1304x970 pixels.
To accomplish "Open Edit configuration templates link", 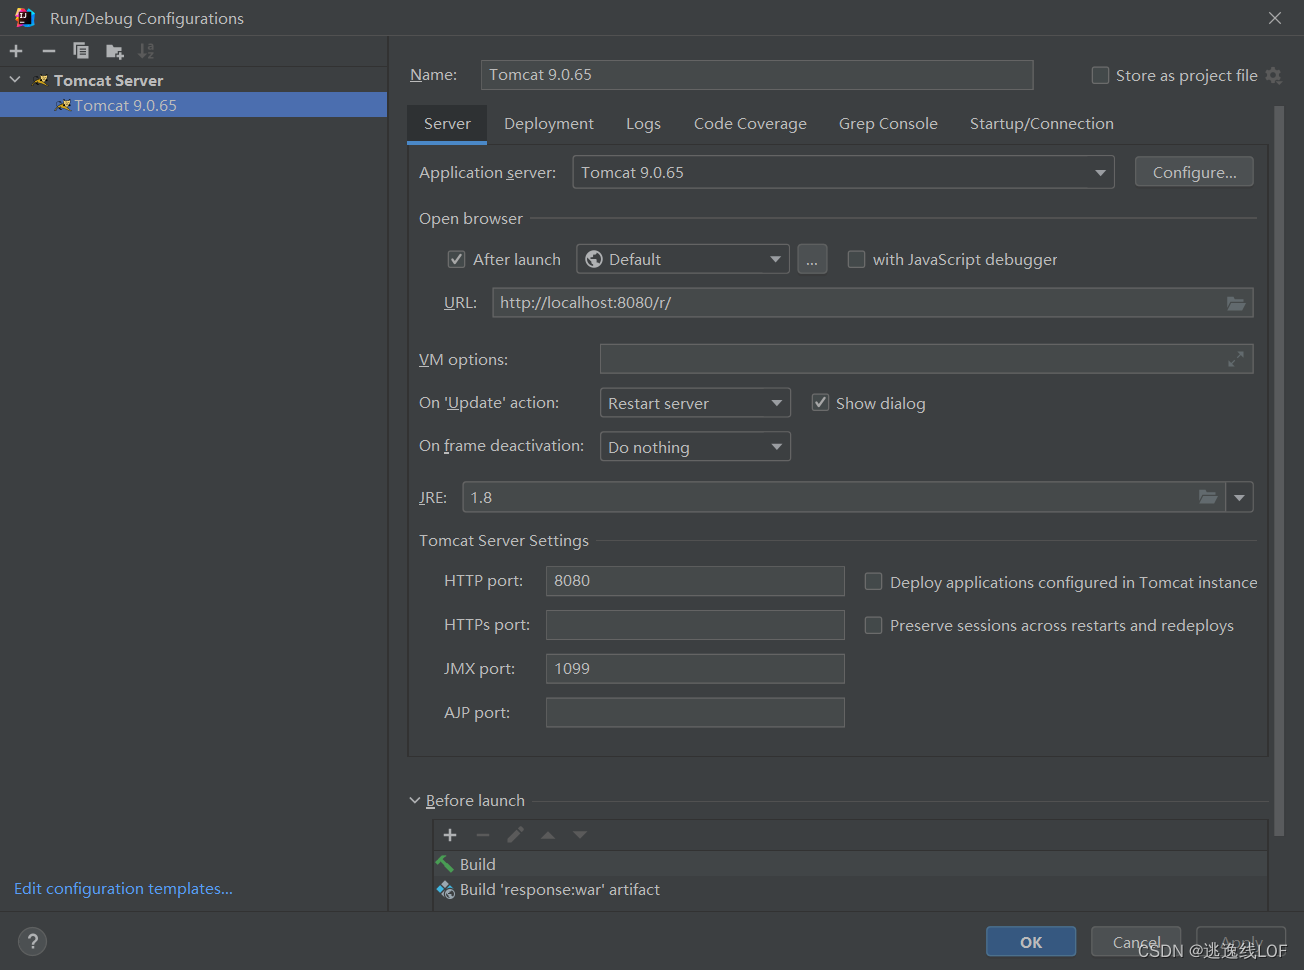I will 123,888.
